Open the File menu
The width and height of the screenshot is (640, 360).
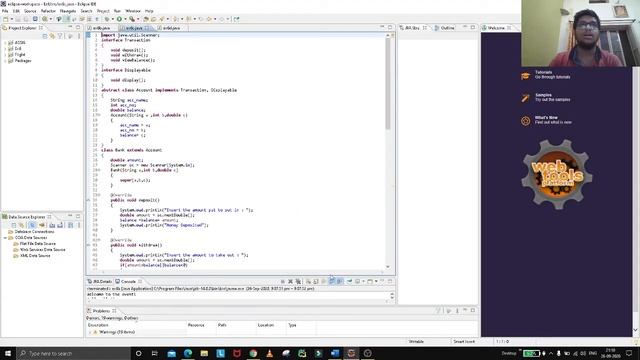pyautogui.click(x=5, y=11)
